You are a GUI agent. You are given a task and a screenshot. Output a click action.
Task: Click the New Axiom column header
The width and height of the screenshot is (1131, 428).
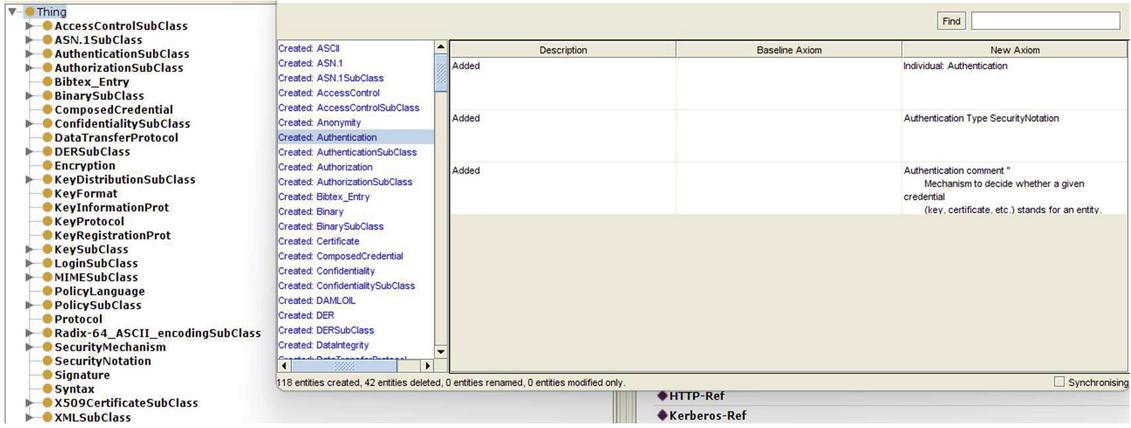pos(1014,50)
